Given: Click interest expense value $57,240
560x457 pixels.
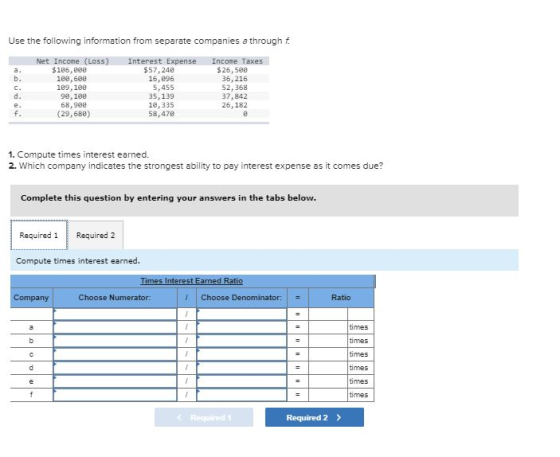Looking at the screenshot, I should tap(159, 70).
